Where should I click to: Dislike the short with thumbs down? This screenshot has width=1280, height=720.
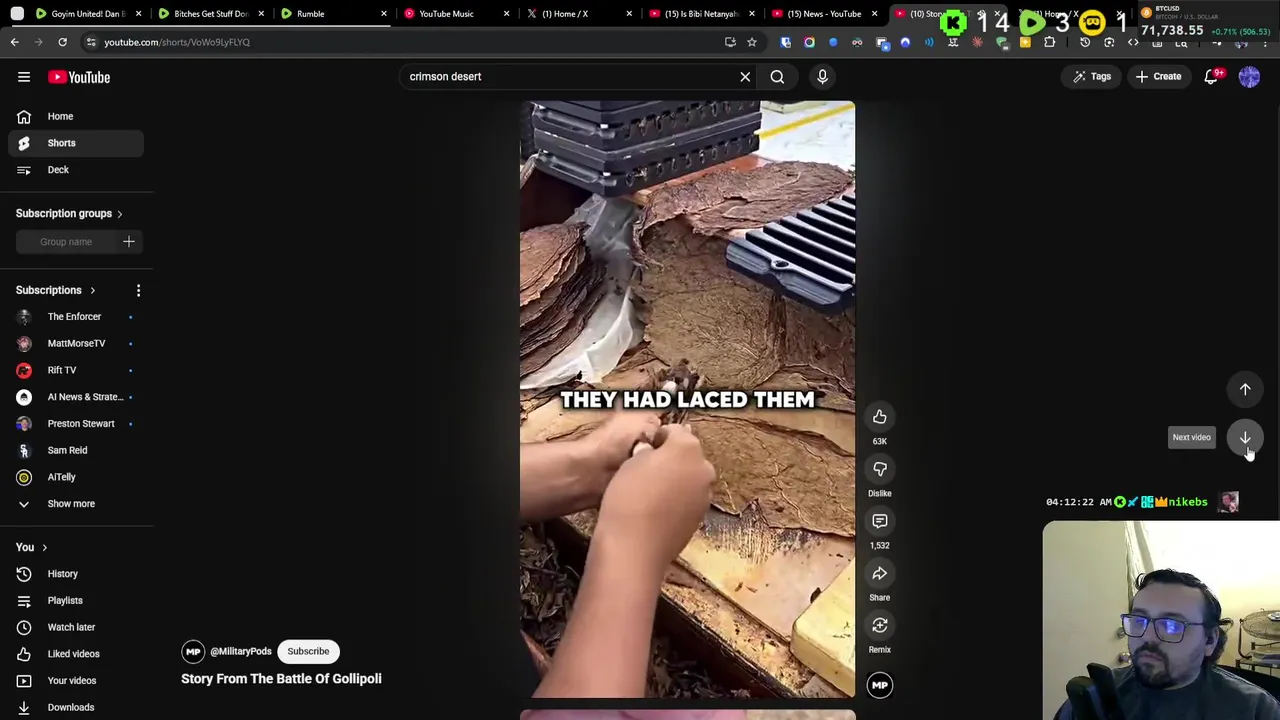(x=880, y=469)
